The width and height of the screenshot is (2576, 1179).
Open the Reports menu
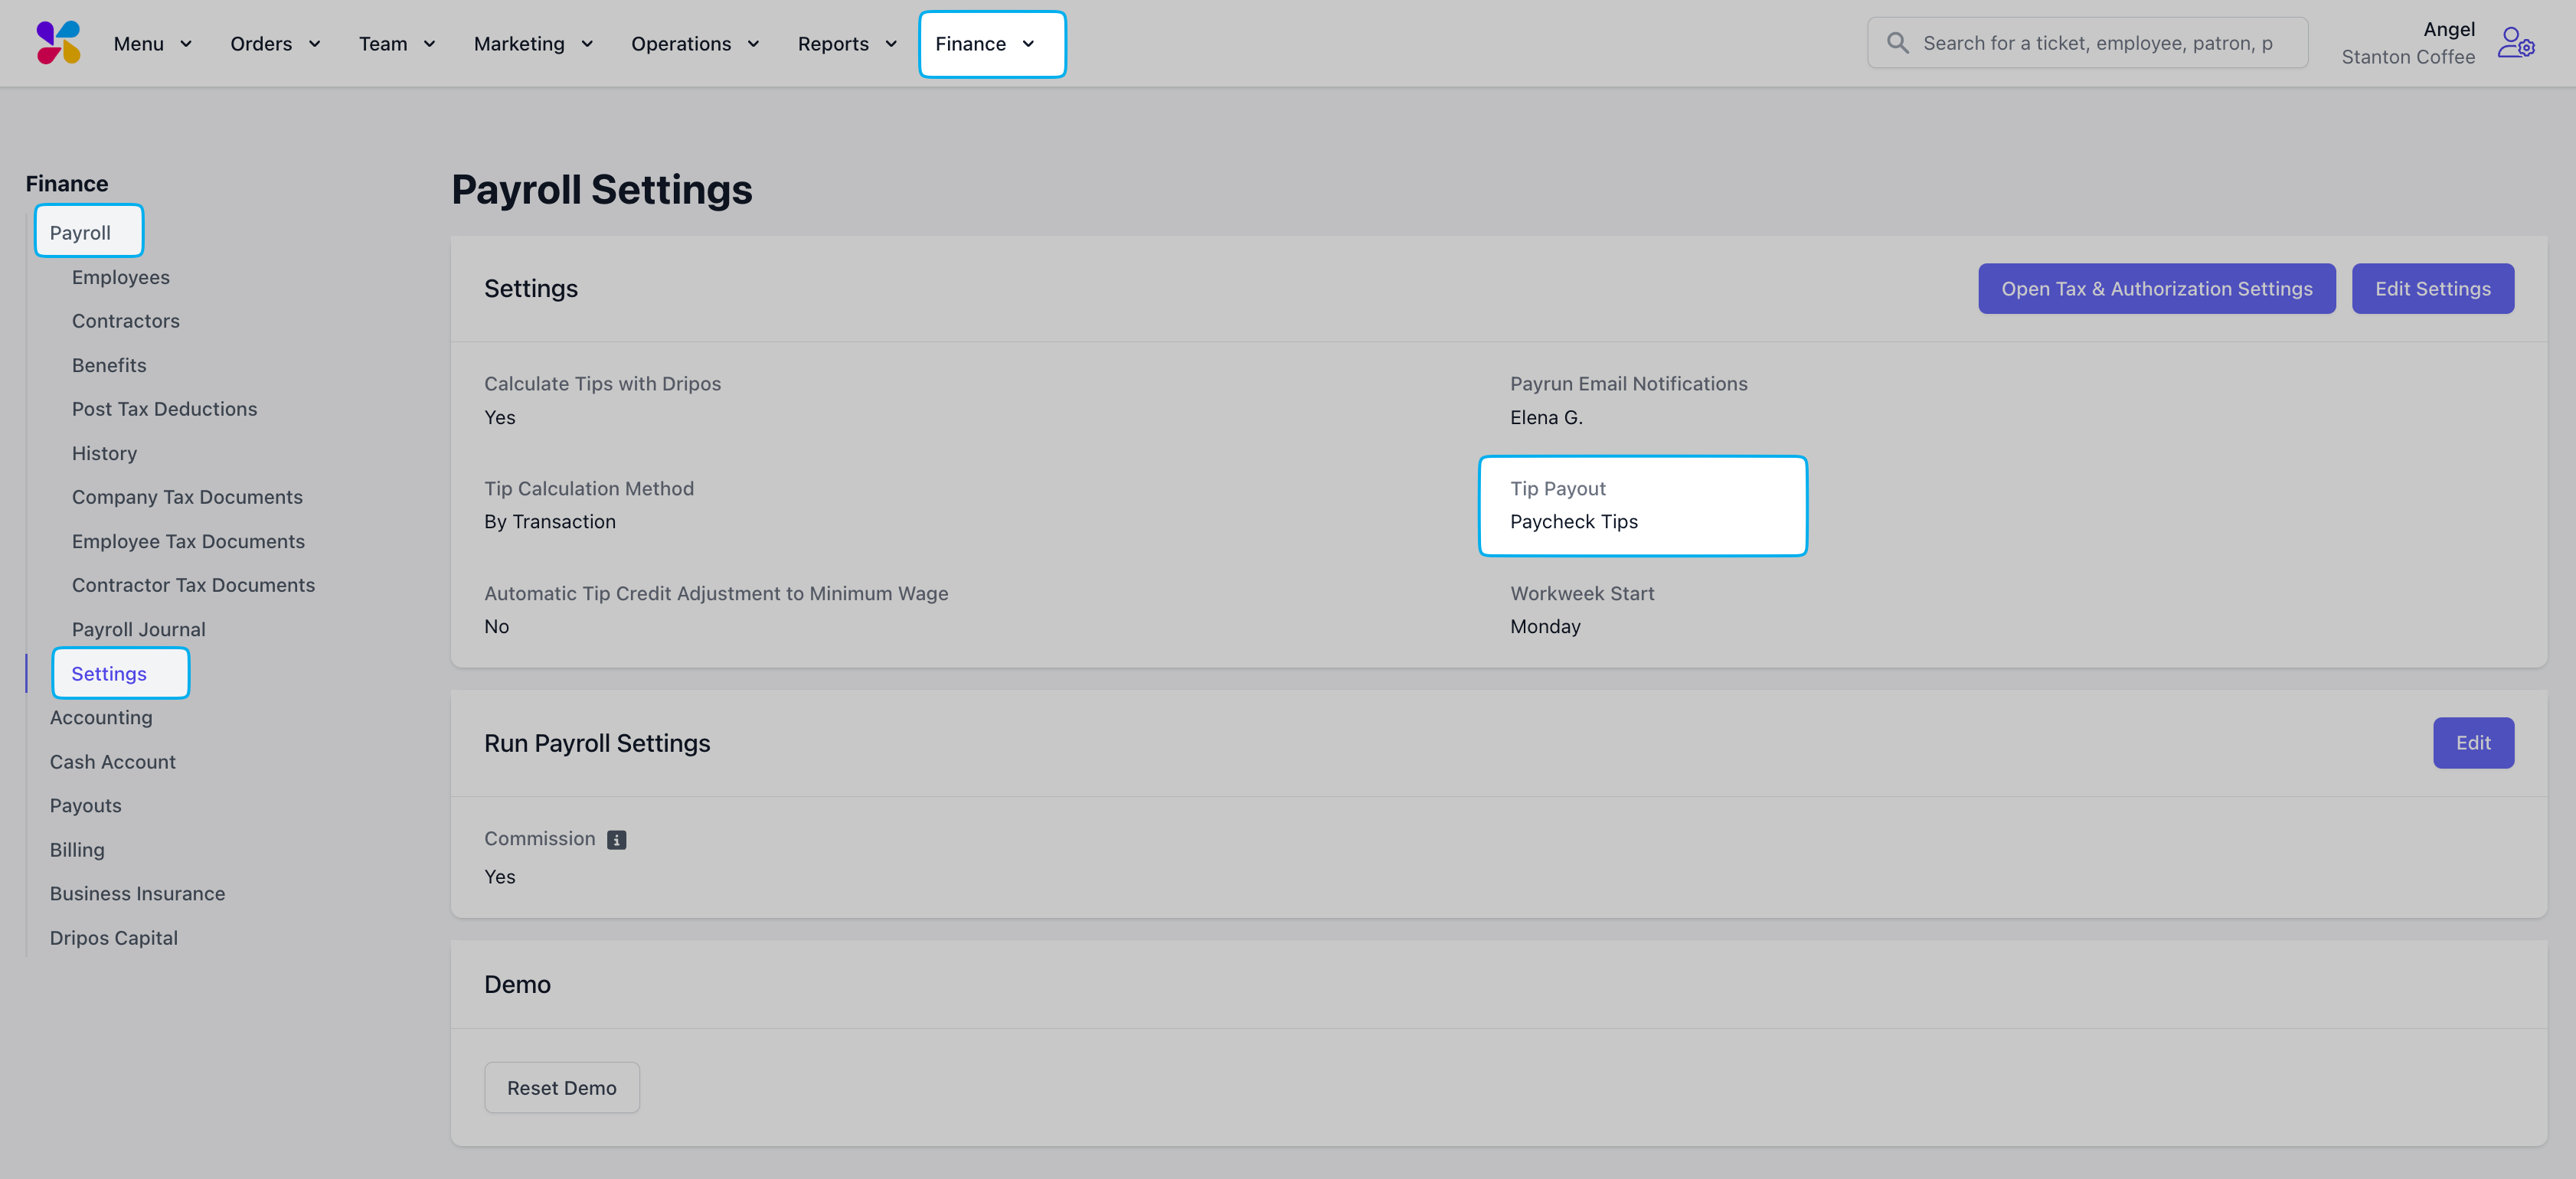pos(847,44)
